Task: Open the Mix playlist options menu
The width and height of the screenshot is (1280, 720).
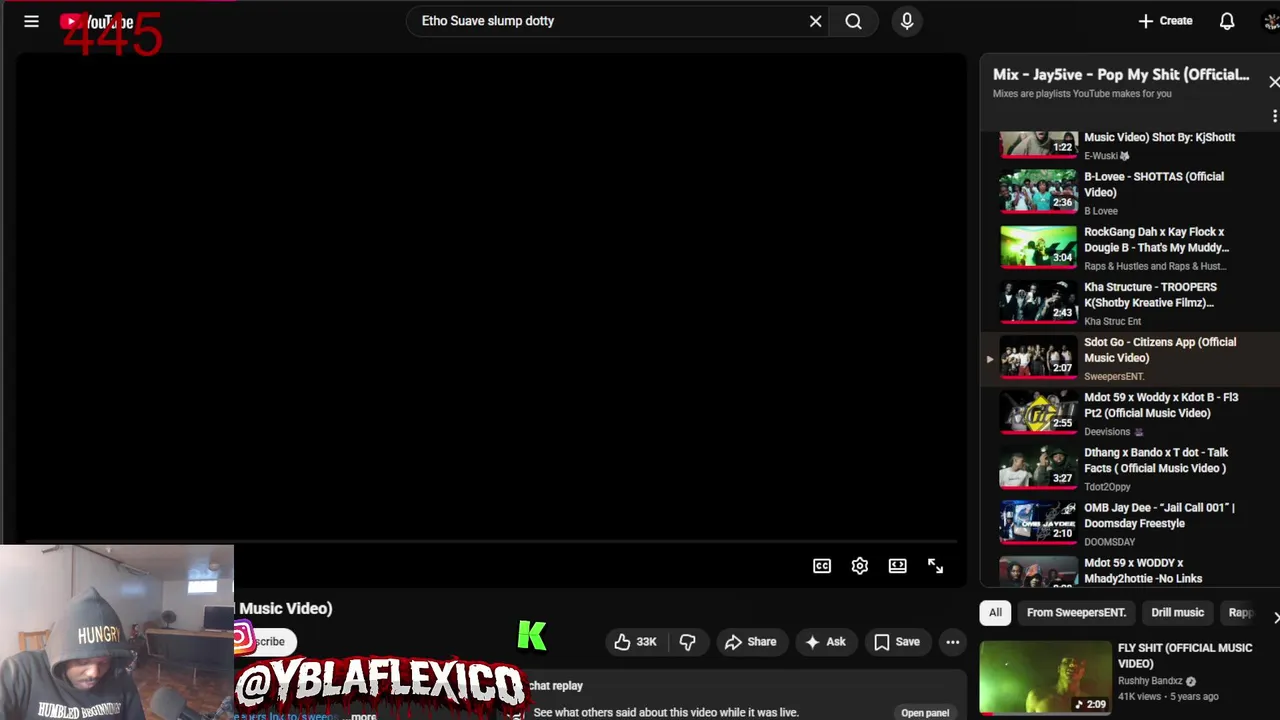Action: pos(1274,116)
